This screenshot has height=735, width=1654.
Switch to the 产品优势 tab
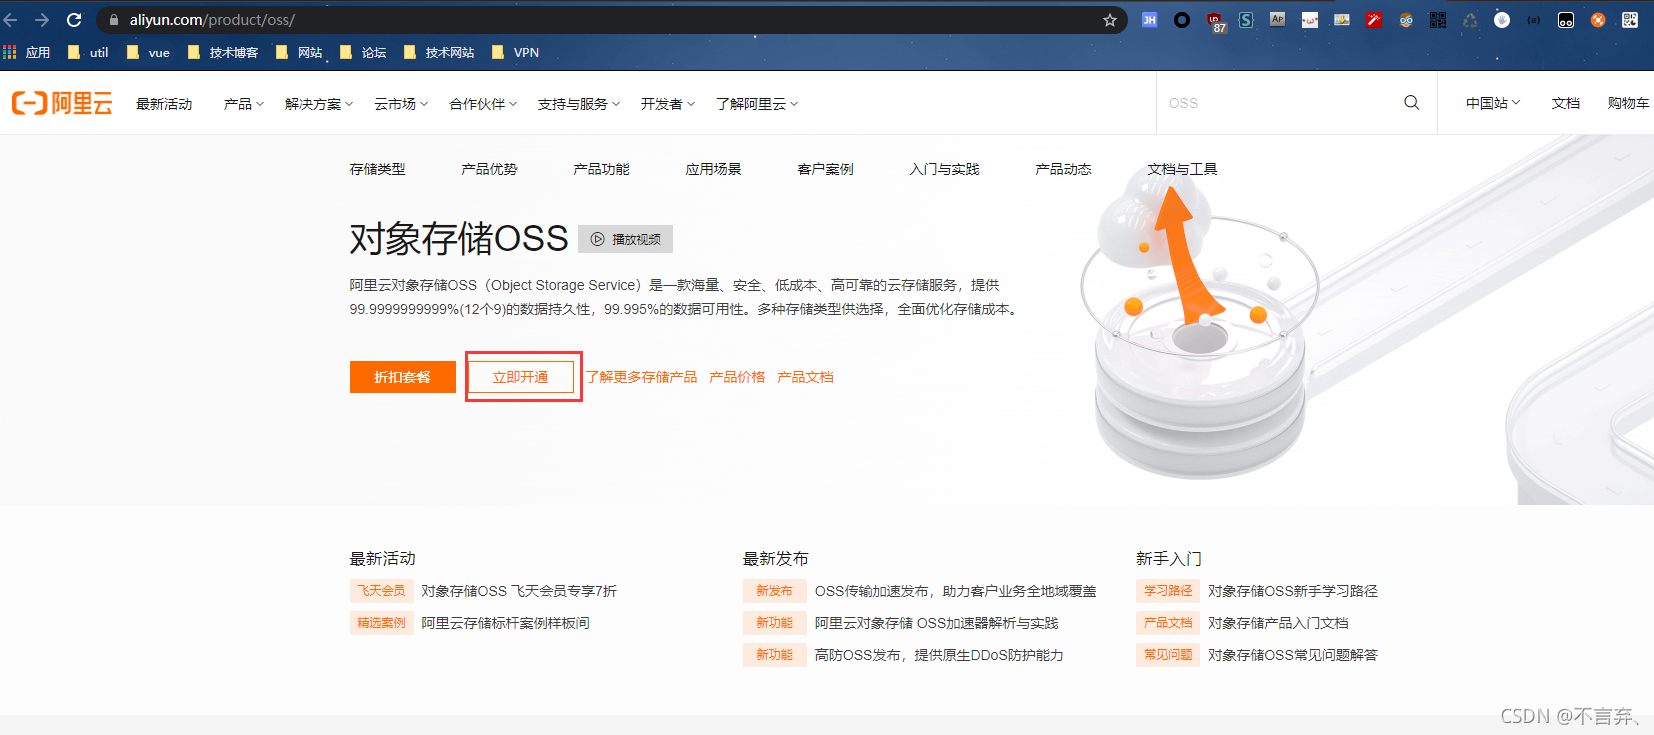tap(489, 169)
